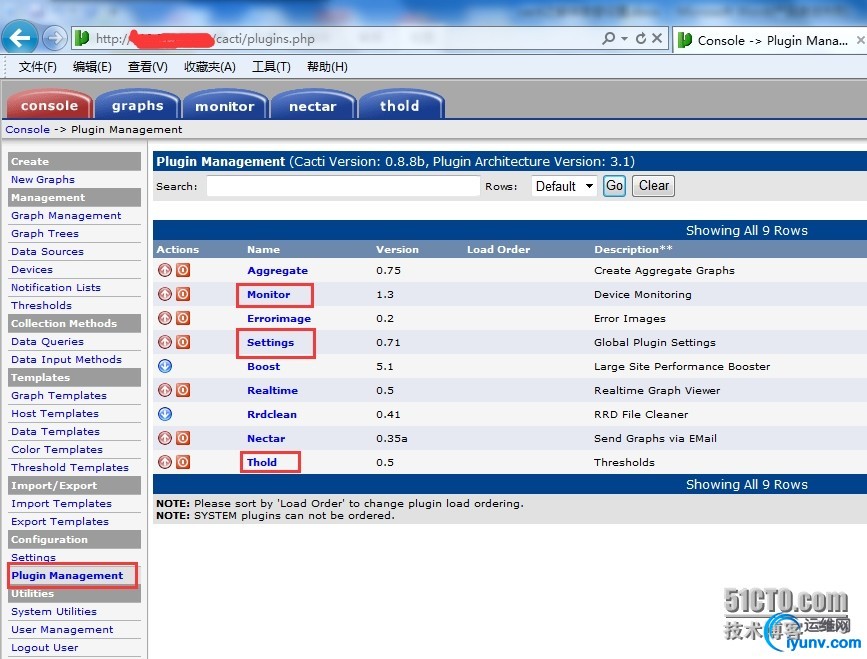Click the browser Back arrow button
867x659 pixels.
pos(20,38)
